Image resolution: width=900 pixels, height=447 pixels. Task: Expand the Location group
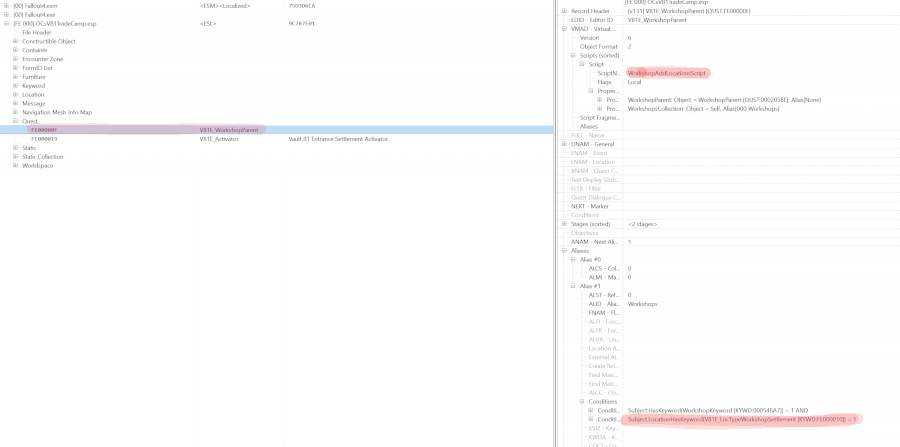(x=15, y=95)
